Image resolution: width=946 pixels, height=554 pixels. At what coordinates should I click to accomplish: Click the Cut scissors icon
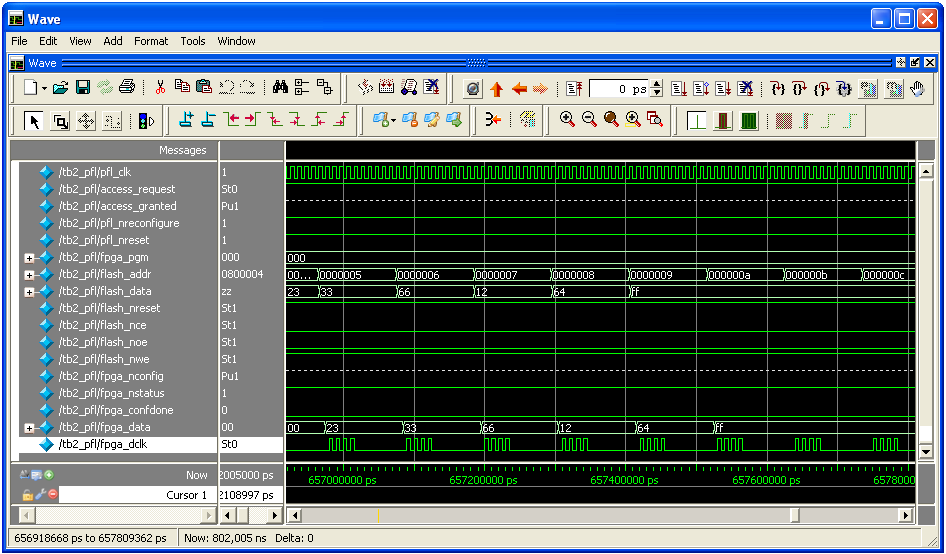160,88
